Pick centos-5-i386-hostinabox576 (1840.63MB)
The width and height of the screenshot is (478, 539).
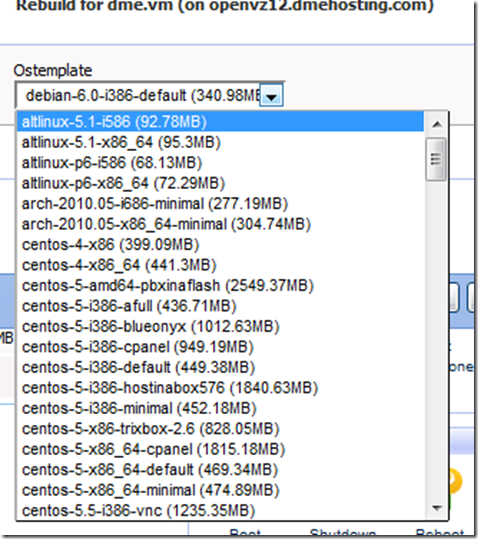click(x=220, y=388)
